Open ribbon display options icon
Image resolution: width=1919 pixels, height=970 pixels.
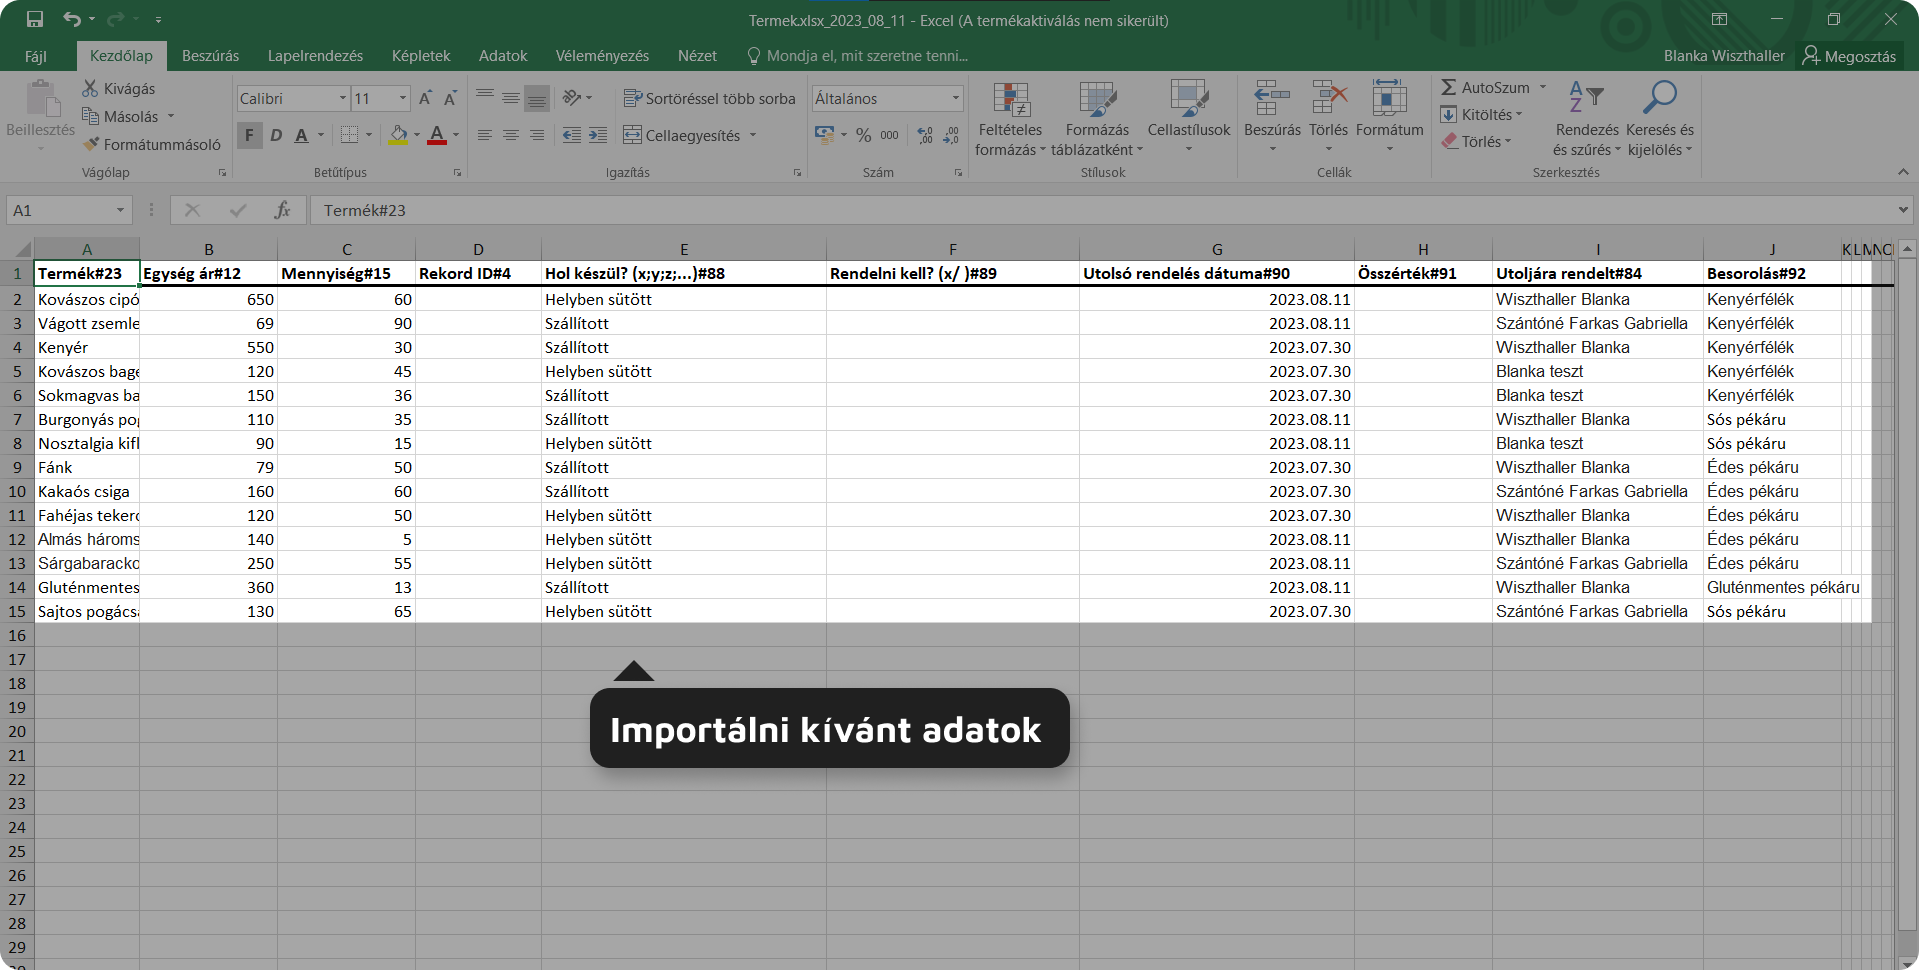1719,19
